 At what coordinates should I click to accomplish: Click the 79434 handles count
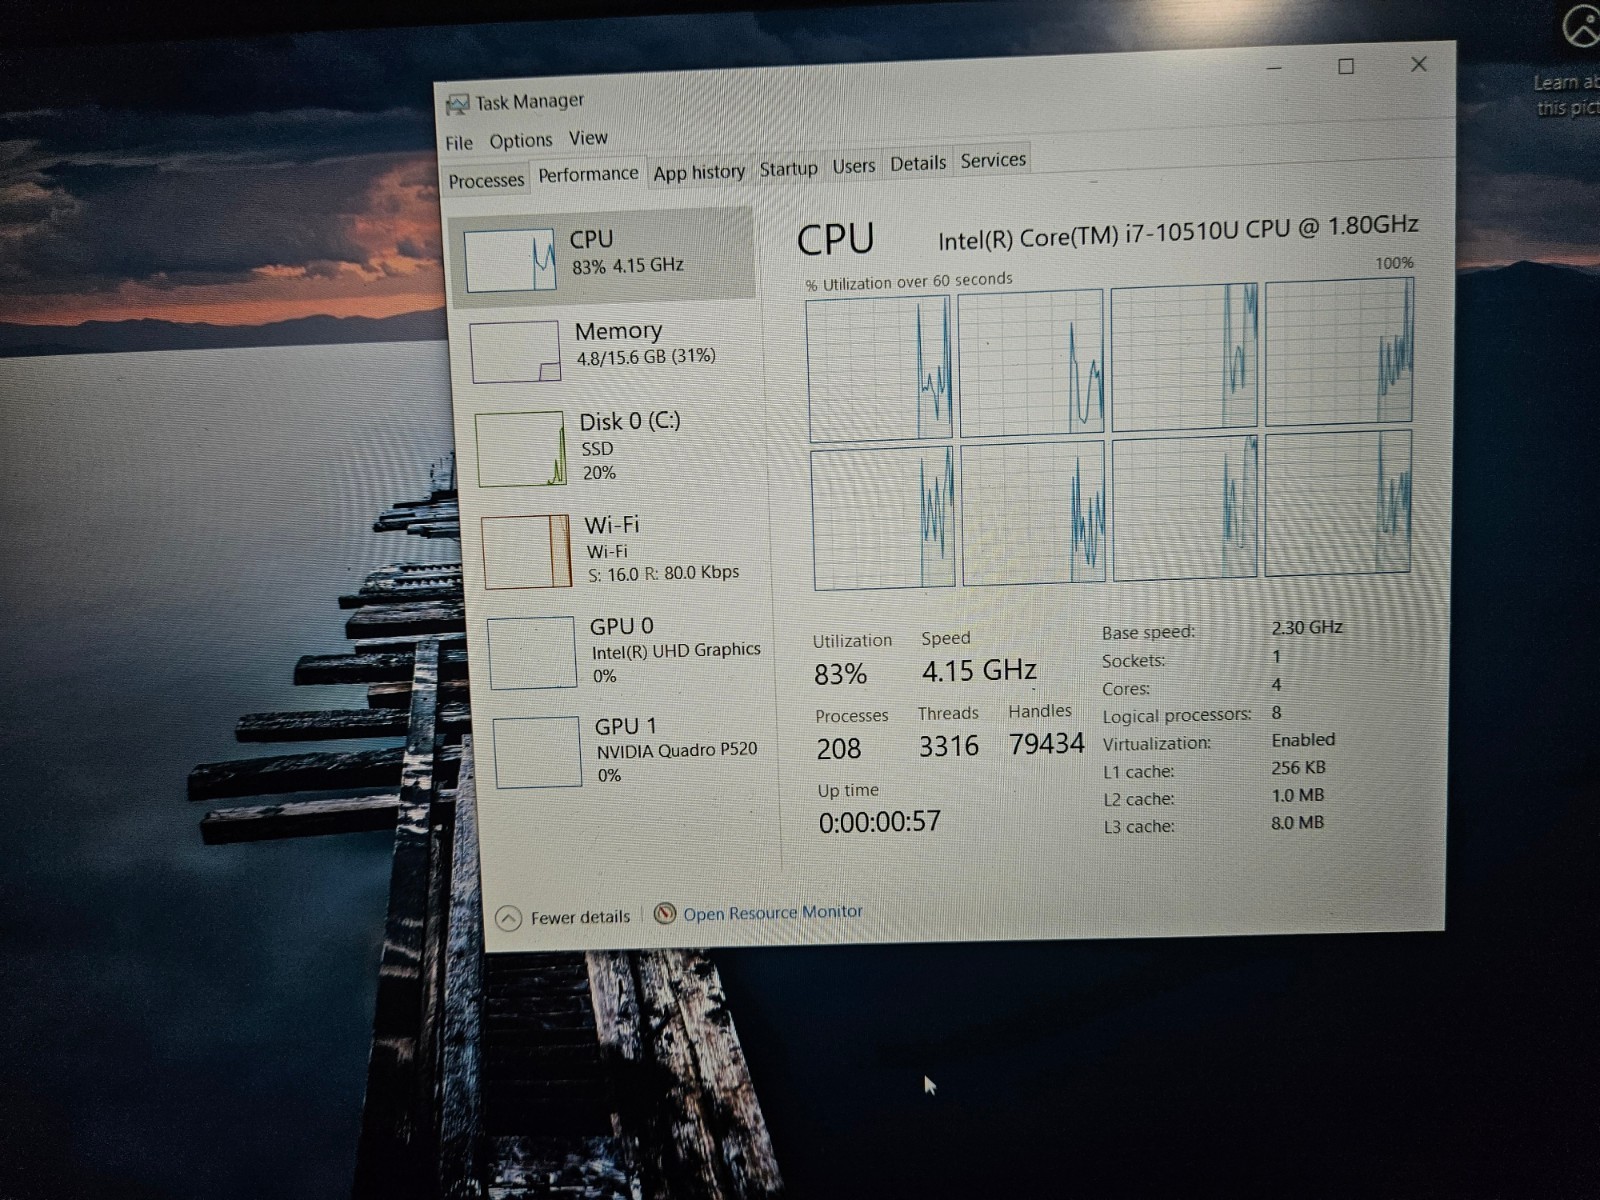pyautogui.click(x=1047, y=744)
